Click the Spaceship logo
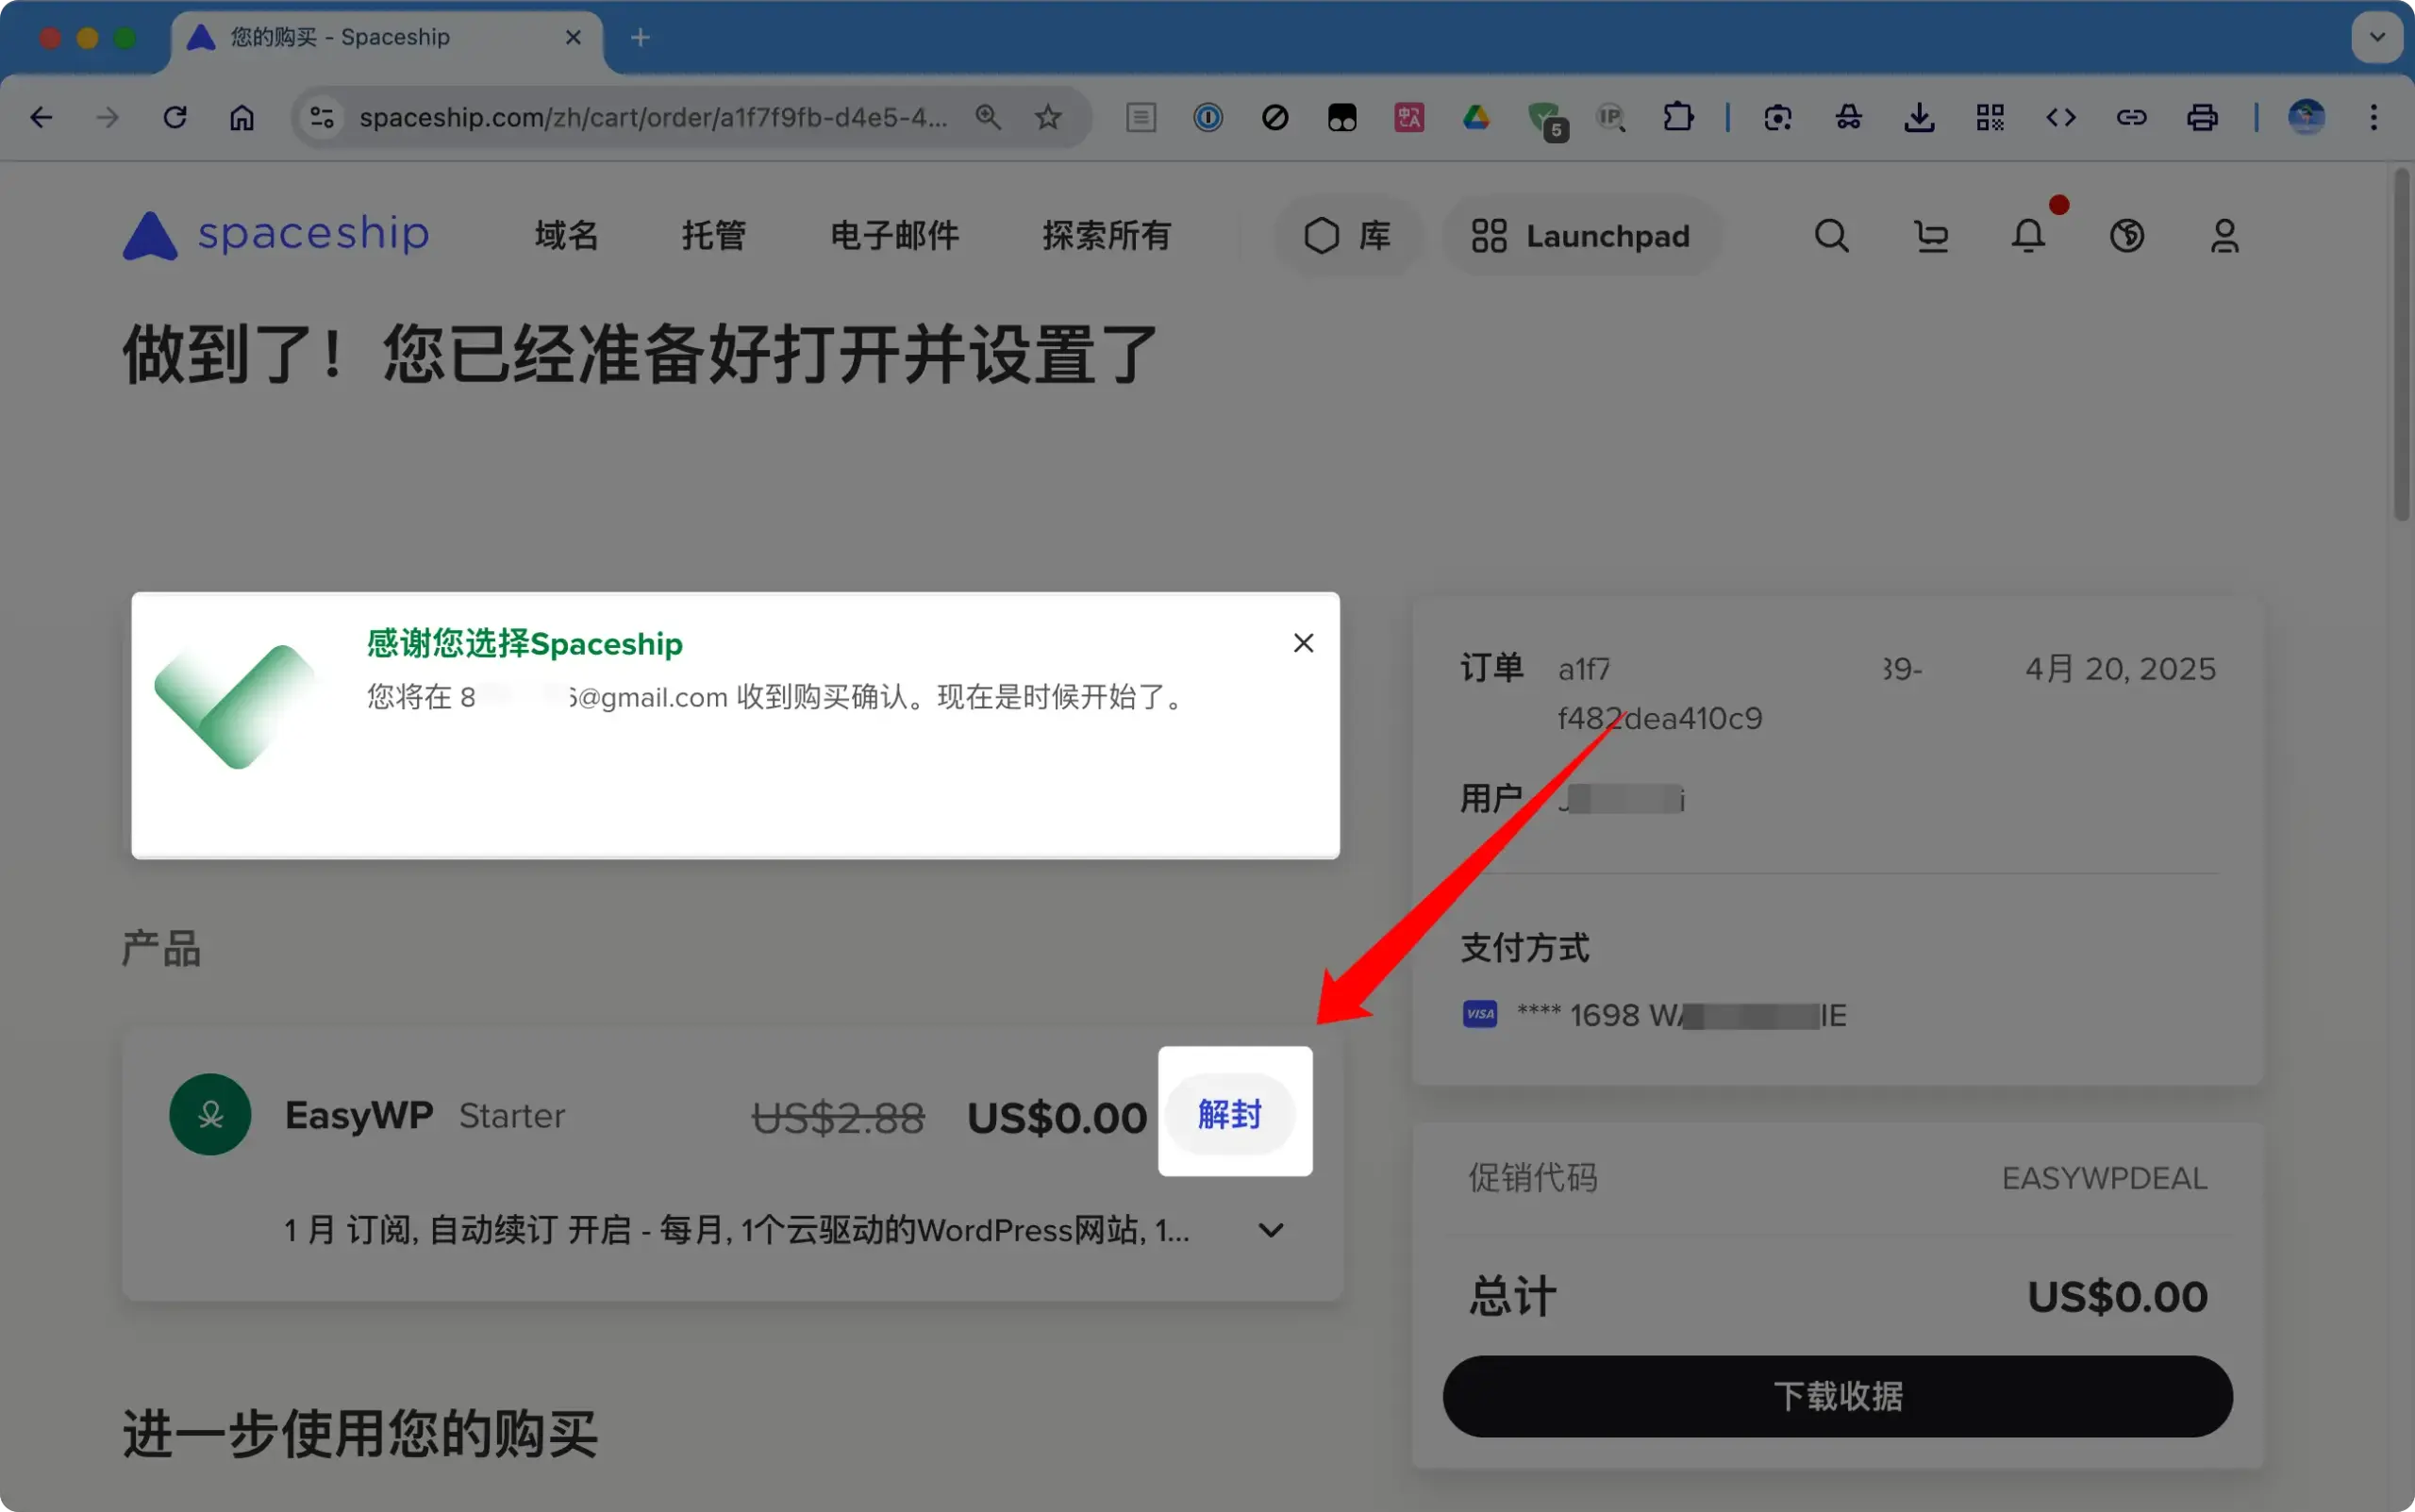 coord(276,235)
